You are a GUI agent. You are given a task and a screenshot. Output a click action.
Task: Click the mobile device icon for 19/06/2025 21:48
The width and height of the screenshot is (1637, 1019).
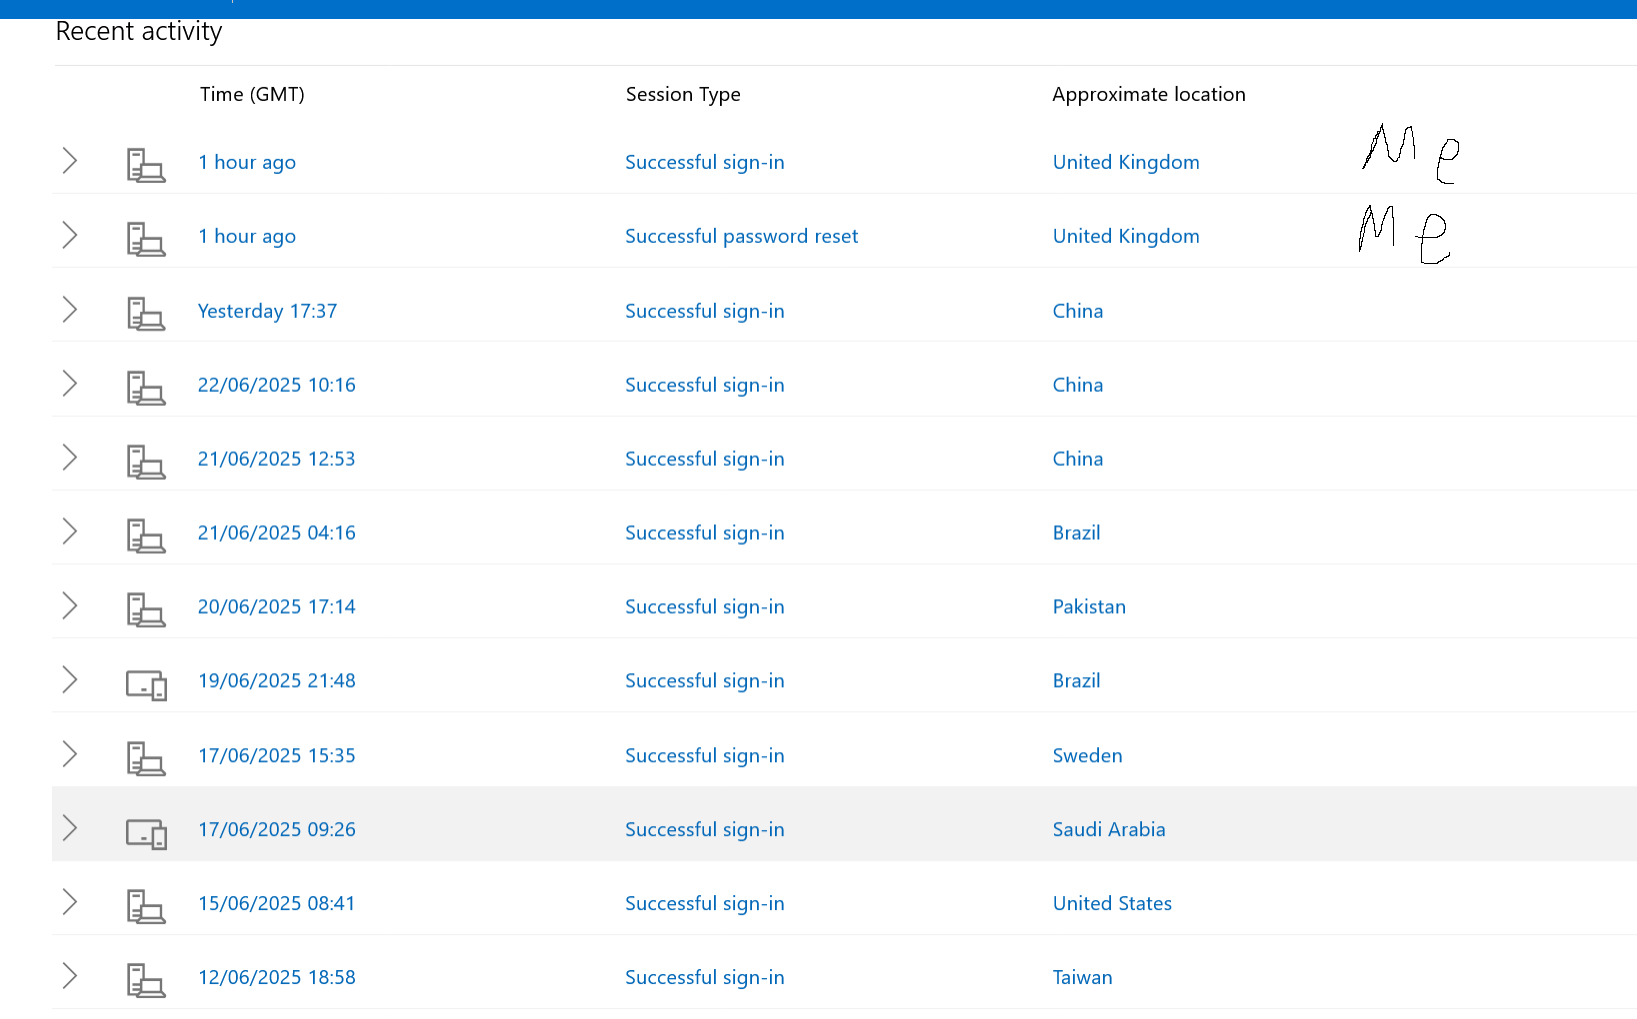pyautogui.click(x=146, y=685)
